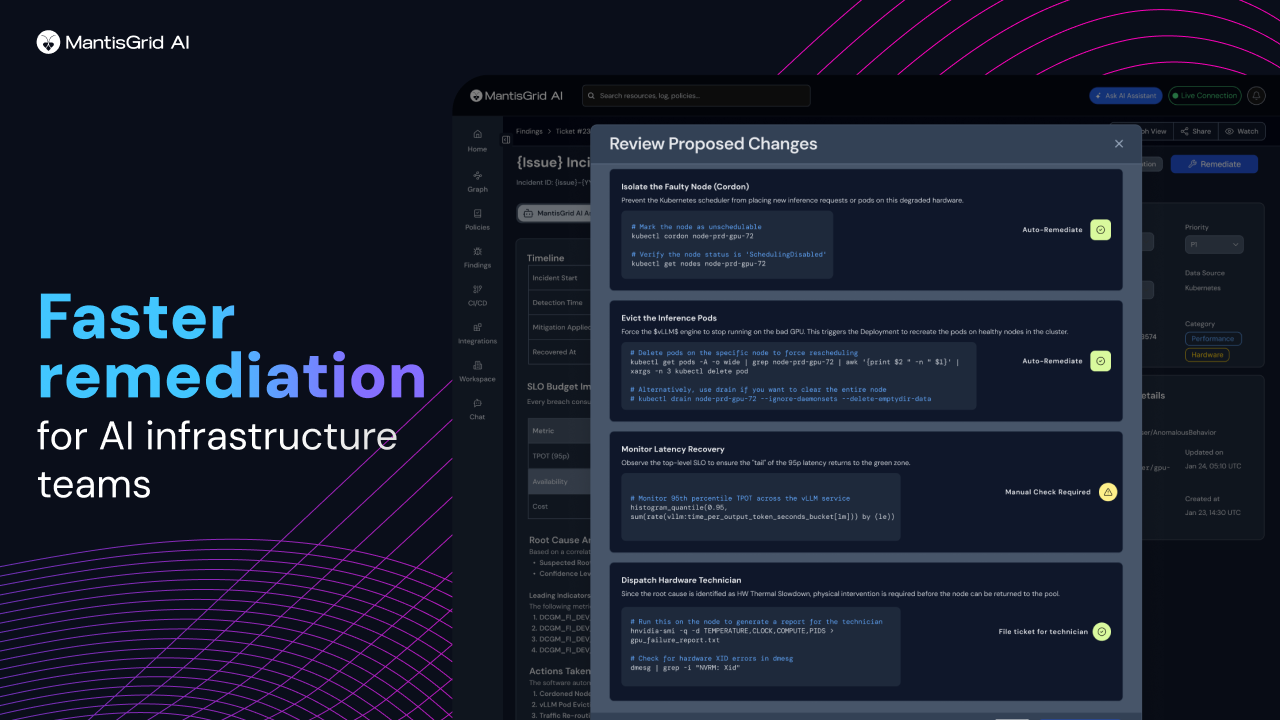The width and height of the screenshot is (1280, 720).
Task: Go to Findings in the sidebar
Action: 477,257
